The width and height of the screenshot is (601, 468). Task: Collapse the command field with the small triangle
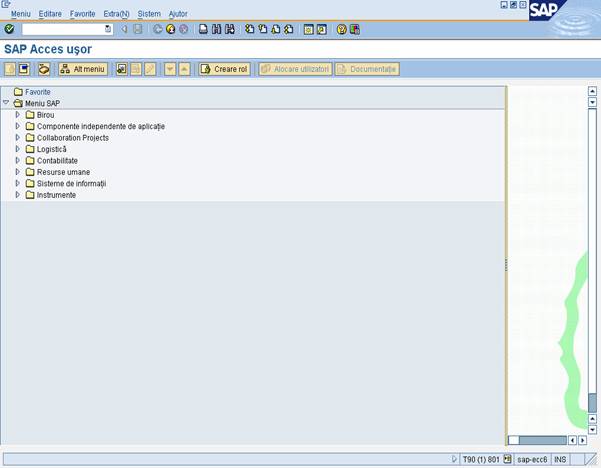(x=124, y=29)
